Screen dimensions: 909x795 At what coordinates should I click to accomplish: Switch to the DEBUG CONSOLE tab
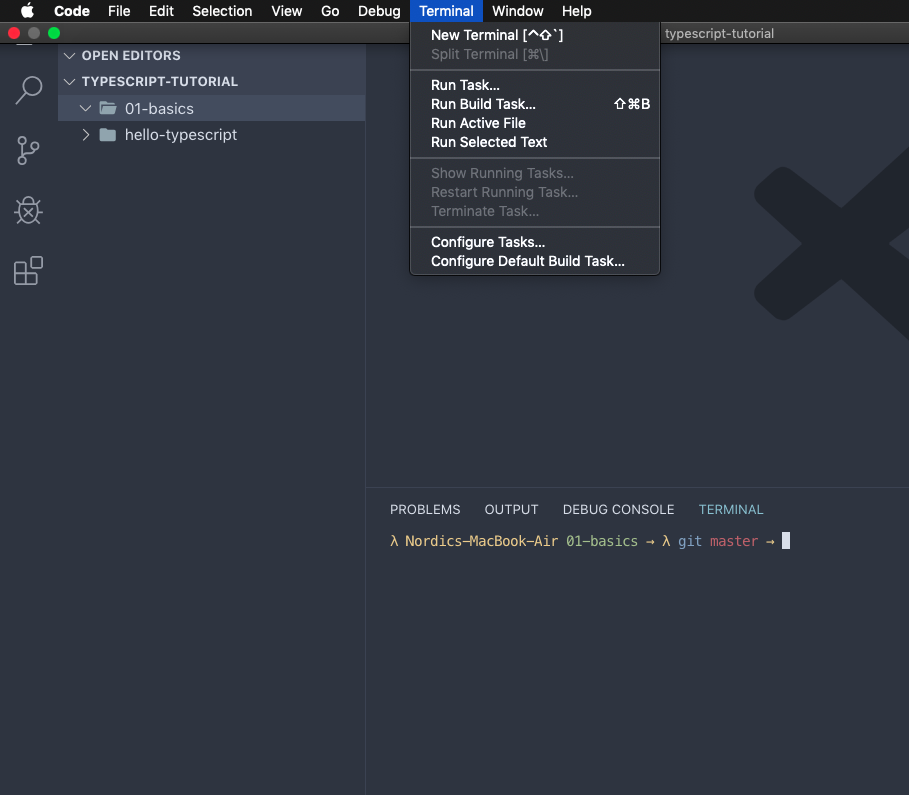coord(619,510)
